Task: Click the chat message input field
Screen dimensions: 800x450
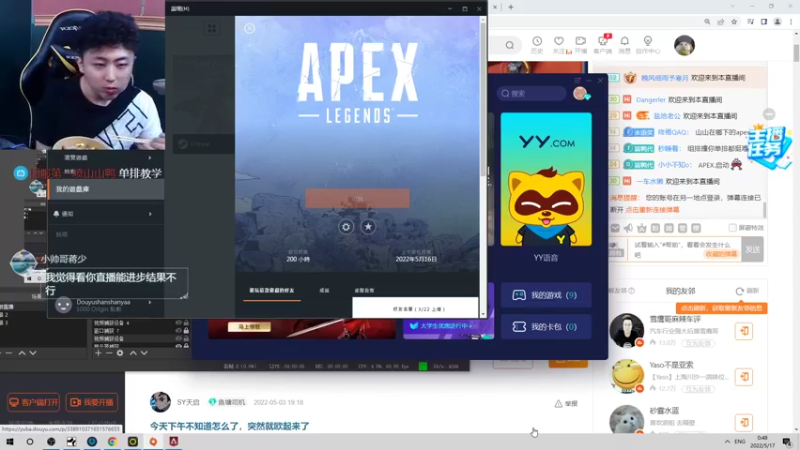Action: pyautogui.click(x=686, y=249)
